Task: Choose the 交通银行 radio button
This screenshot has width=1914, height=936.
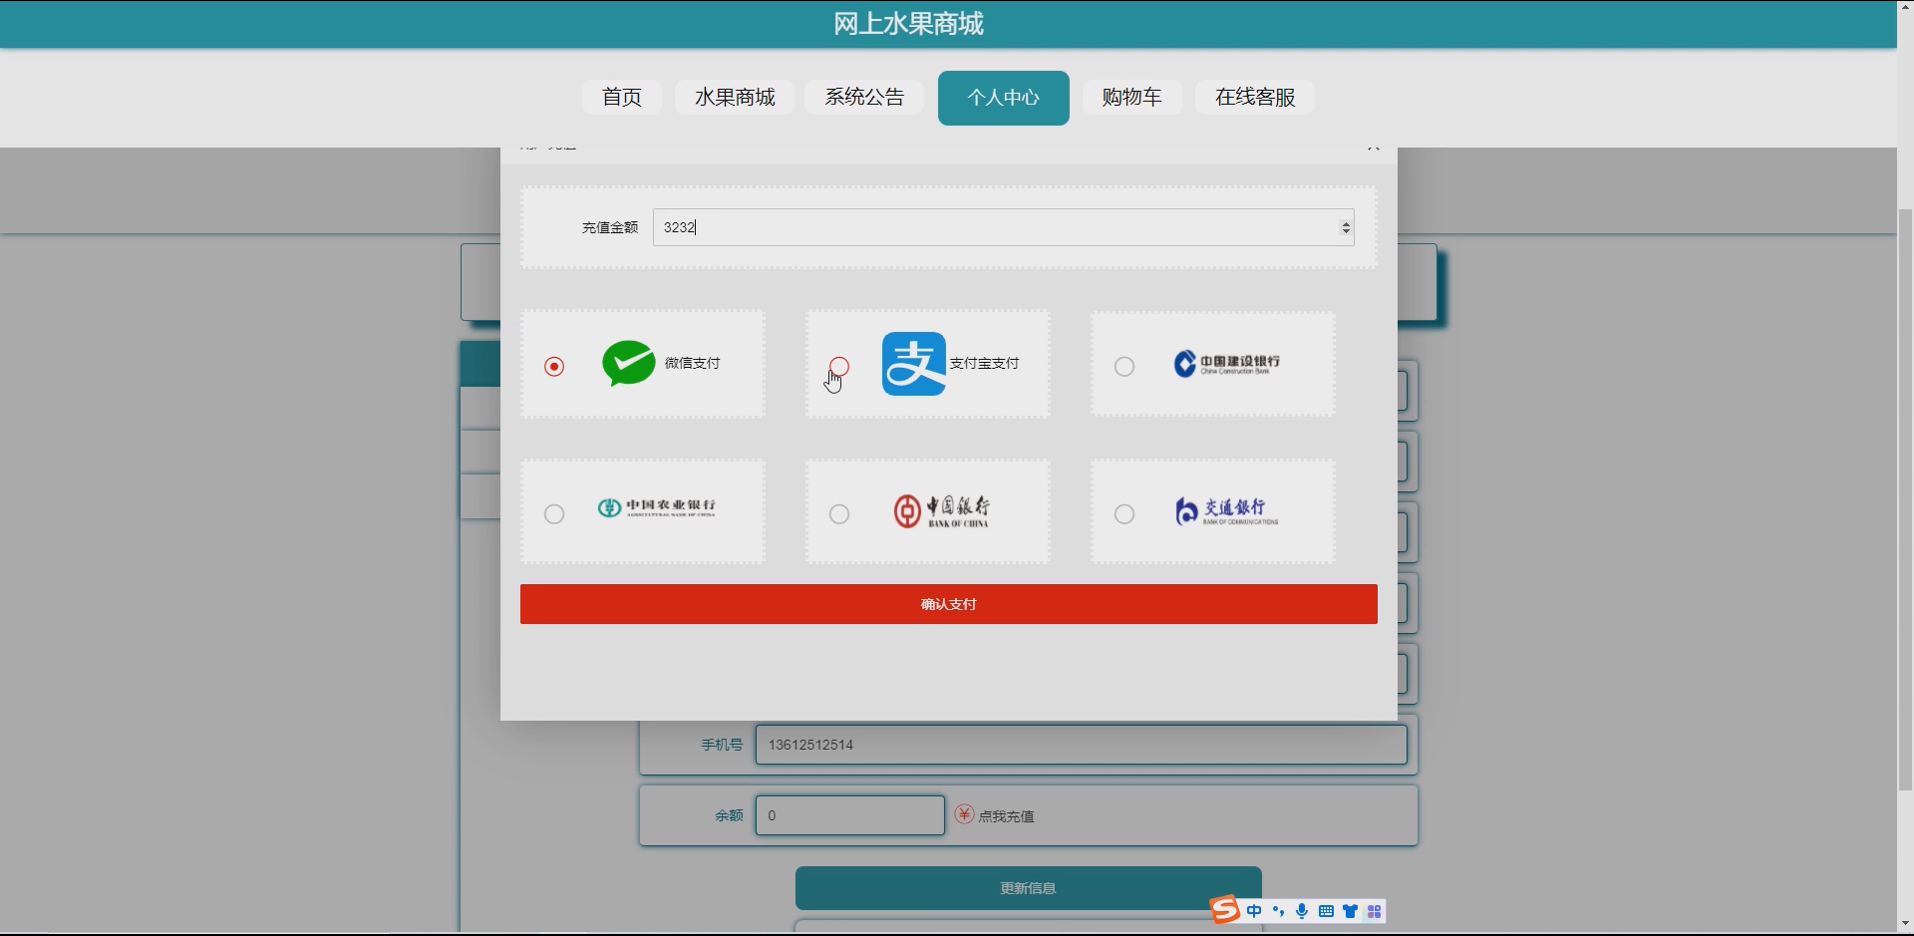Action: click(1124, 514)
